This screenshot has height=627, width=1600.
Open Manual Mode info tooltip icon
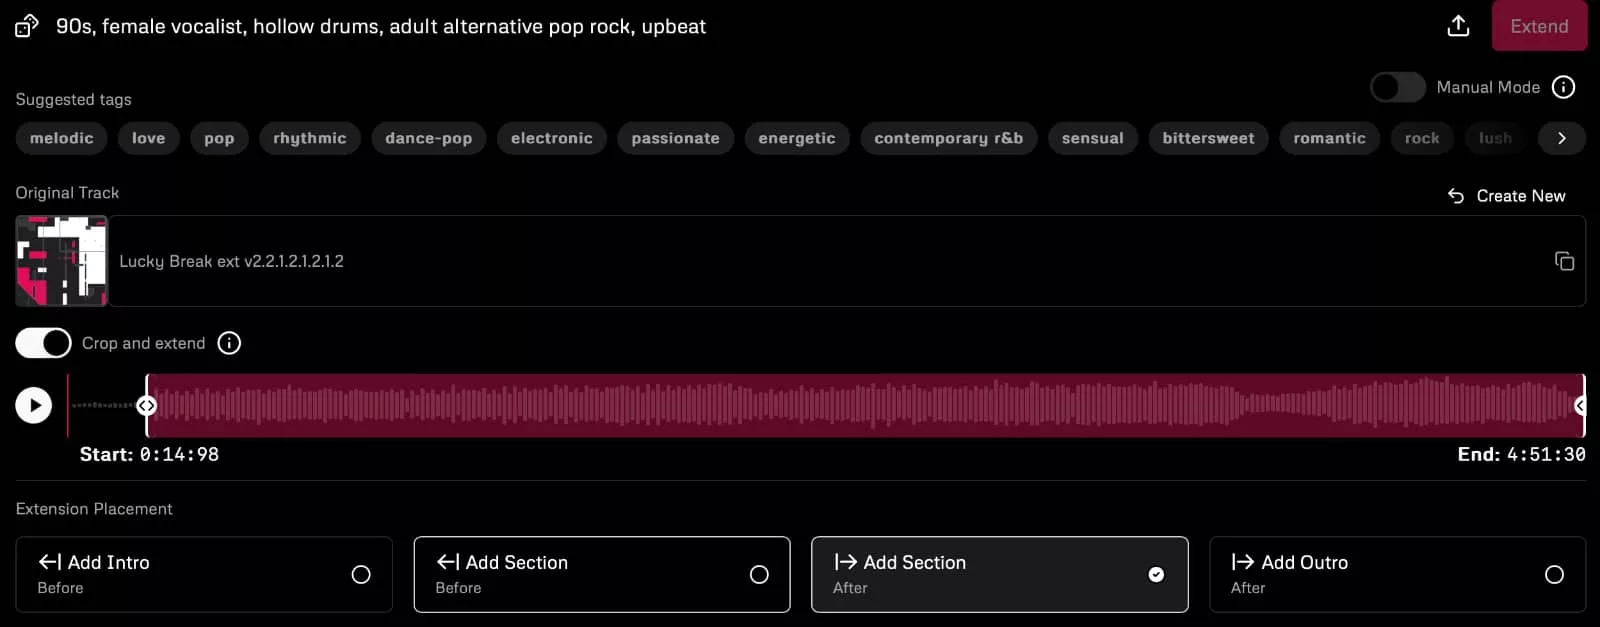tap(1563, 88)
